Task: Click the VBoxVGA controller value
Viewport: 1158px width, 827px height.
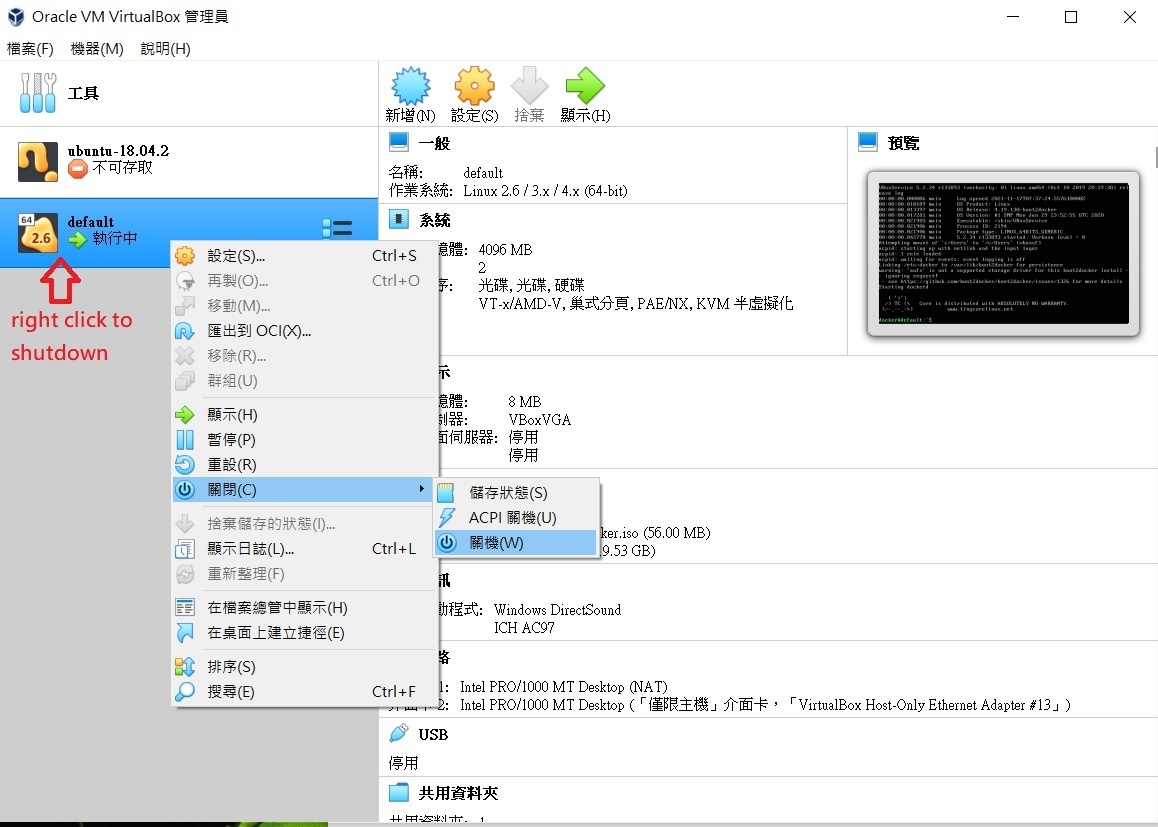Action: tap(540, 419)
